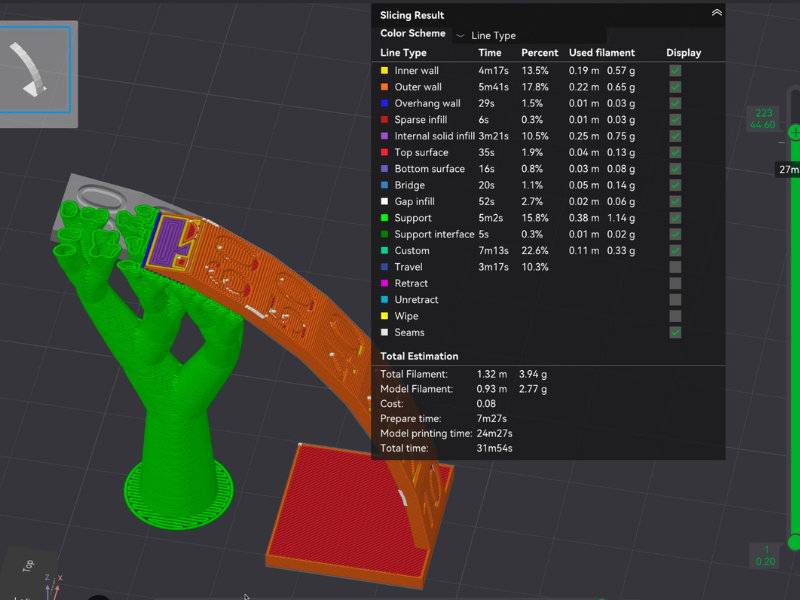Click the green Support color swatch

point(385,218)
